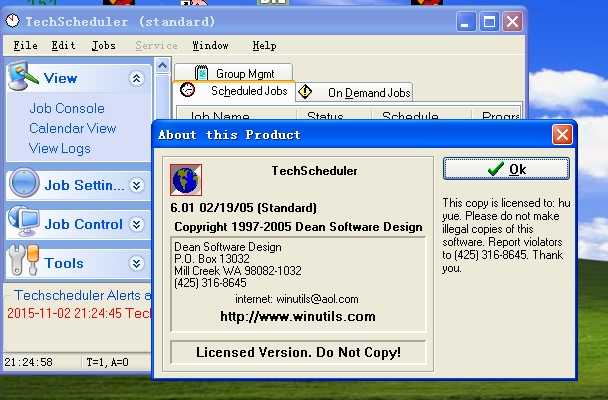The height and width of the screenshot is (400, 608).
Task: Close the About this Product dialog
Action: click(562, 134)
